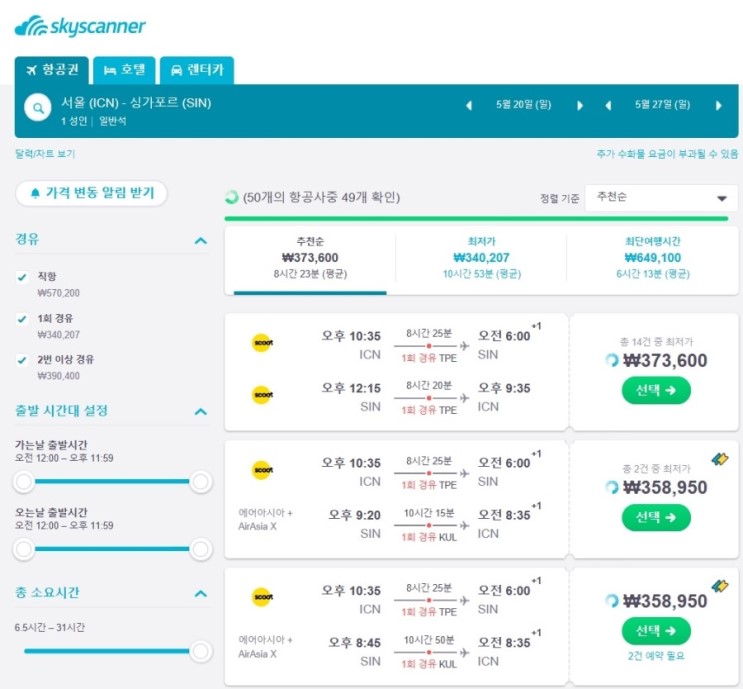
Task: Open the 달력/차트 보기 link
Action: pos(45,154)
